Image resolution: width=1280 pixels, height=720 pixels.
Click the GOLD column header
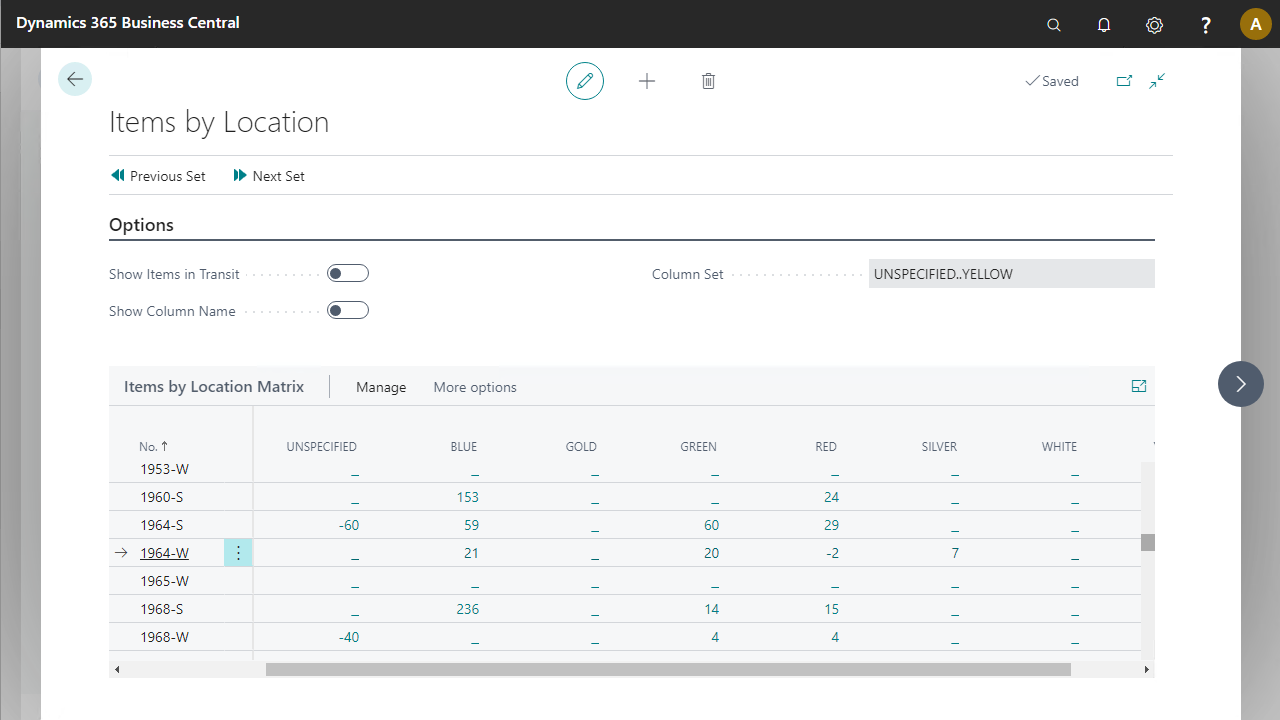(x=581, y=447)
